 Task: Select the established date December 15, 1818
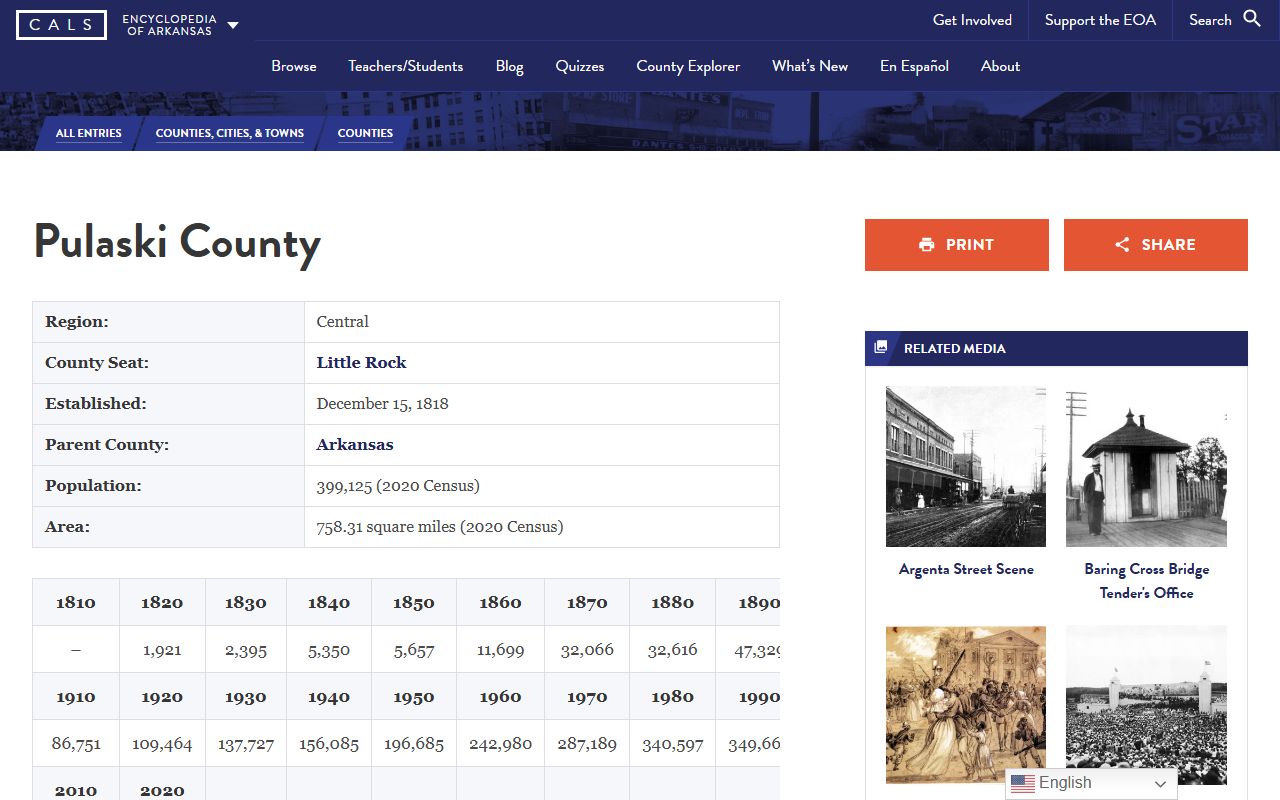pos(382,404)
